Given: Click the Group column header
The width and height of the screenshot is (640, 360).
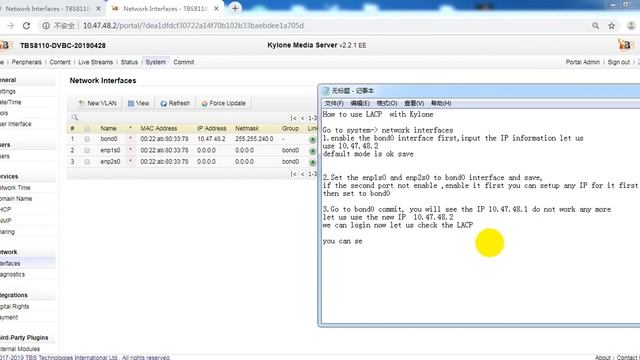Looking at the screenshot, I should coord(290,129).
